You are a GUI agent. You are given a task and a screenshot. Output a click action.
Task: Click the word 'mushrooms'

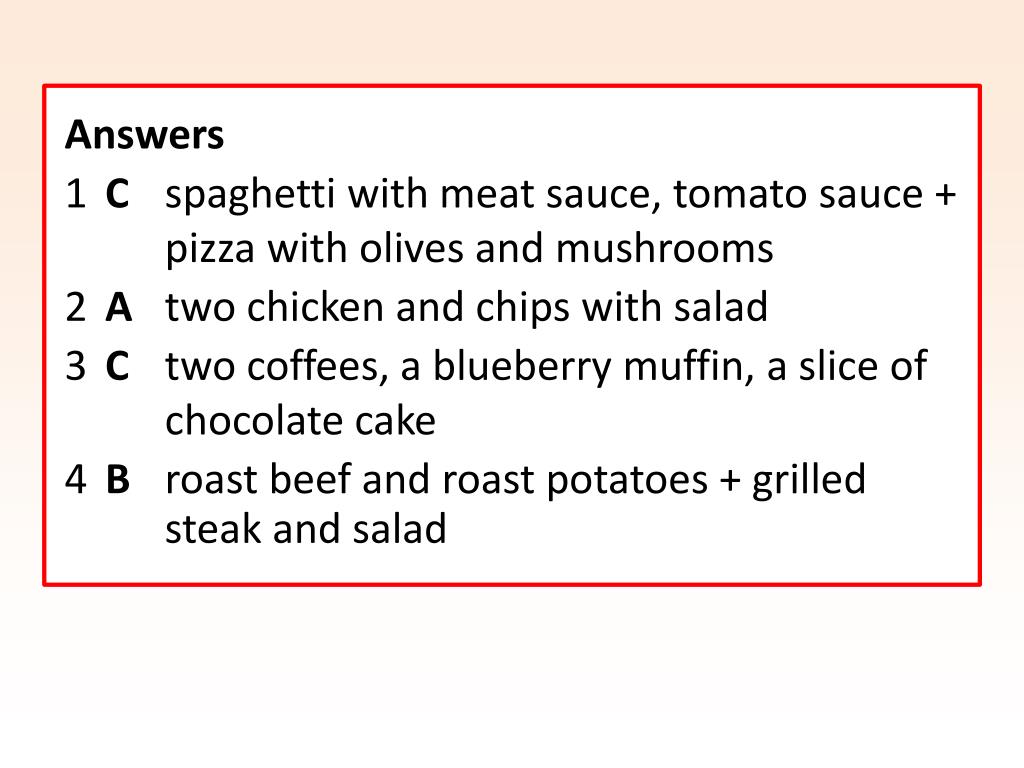point(664,249)
